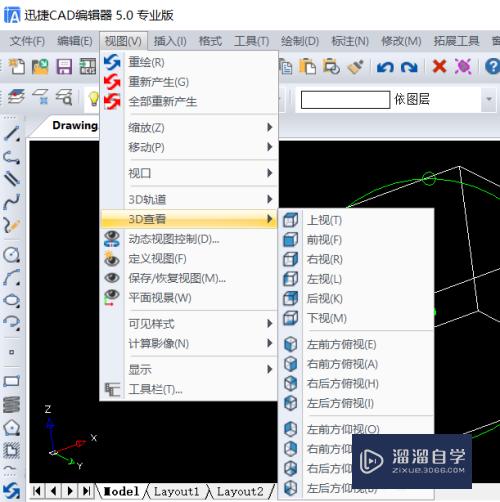Screen dimensions: 500x502
Task: Click the Copy icon in toolbar
Action: pyautogui.click(x=285, y=66)
